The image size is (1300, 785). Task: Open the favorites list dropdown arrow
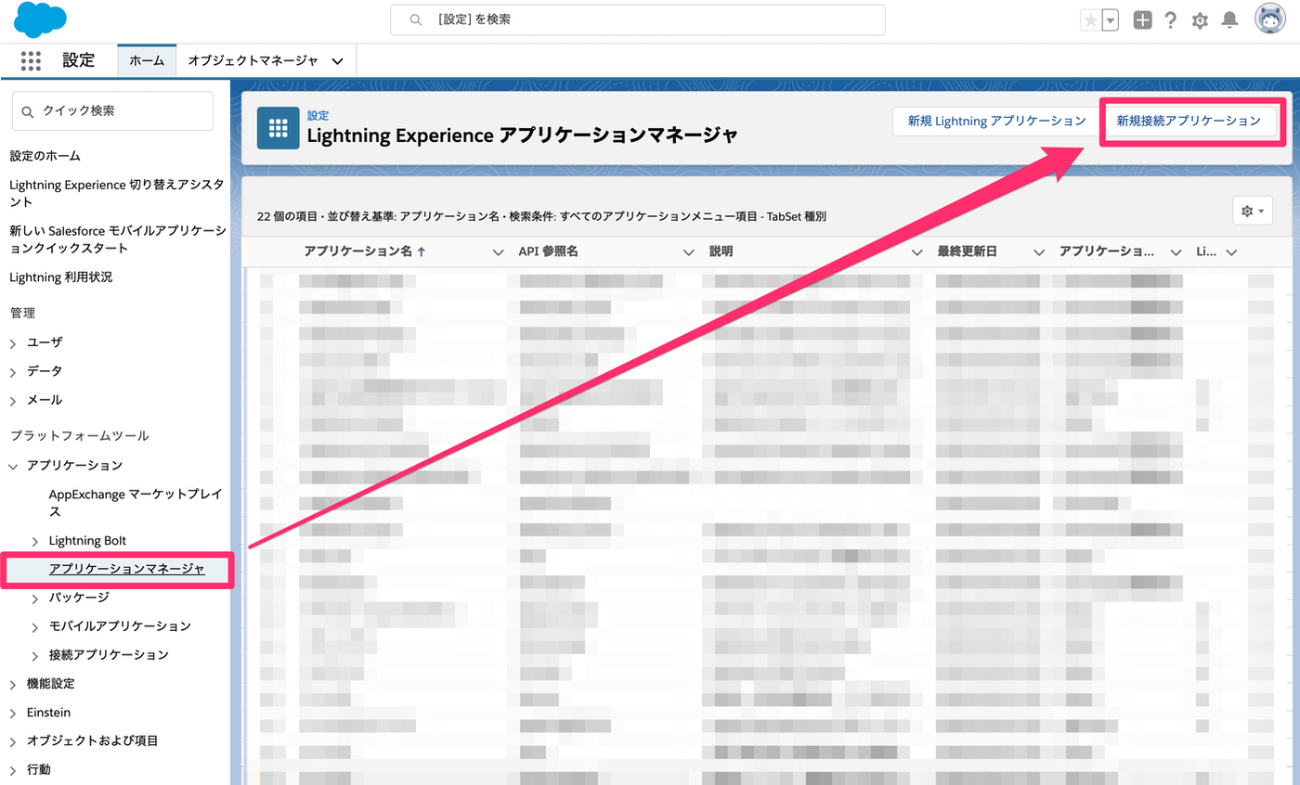(x=1110, y=20)
